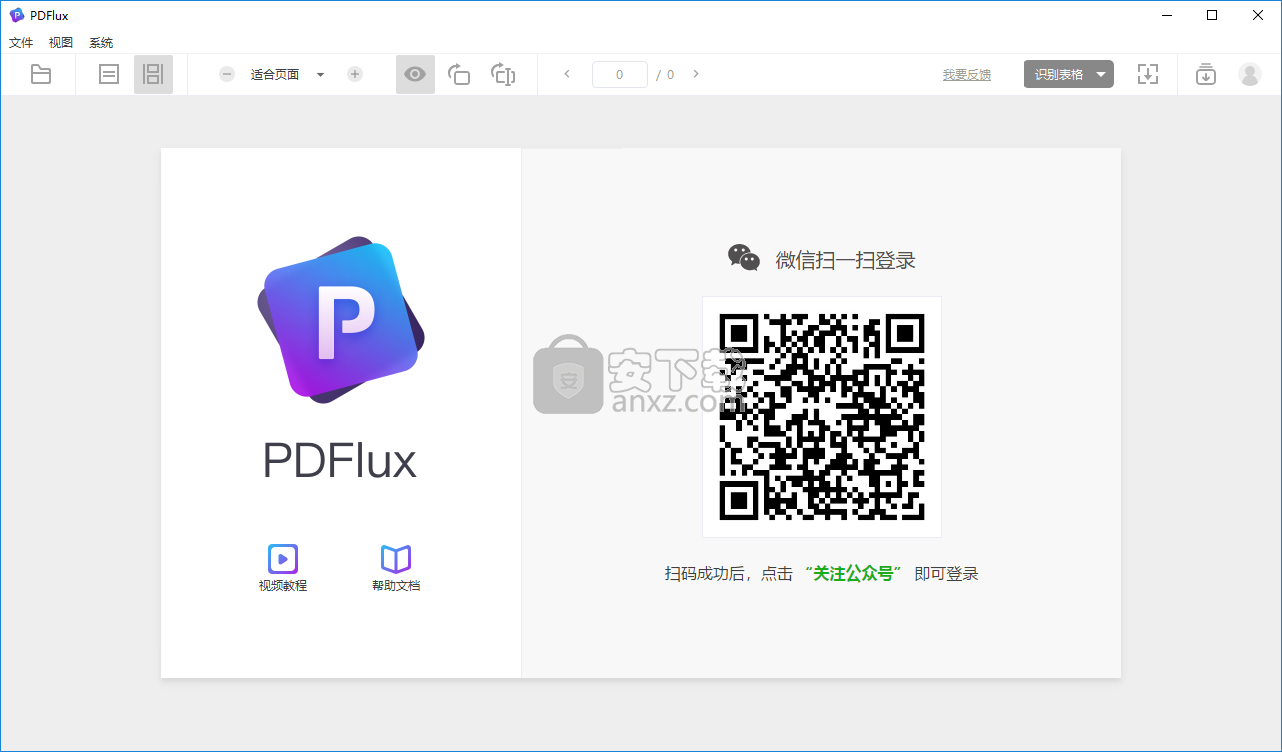Open the 适合页面 zoom dropdown
Screen dimensions: 1282x752
pos(287,74)
